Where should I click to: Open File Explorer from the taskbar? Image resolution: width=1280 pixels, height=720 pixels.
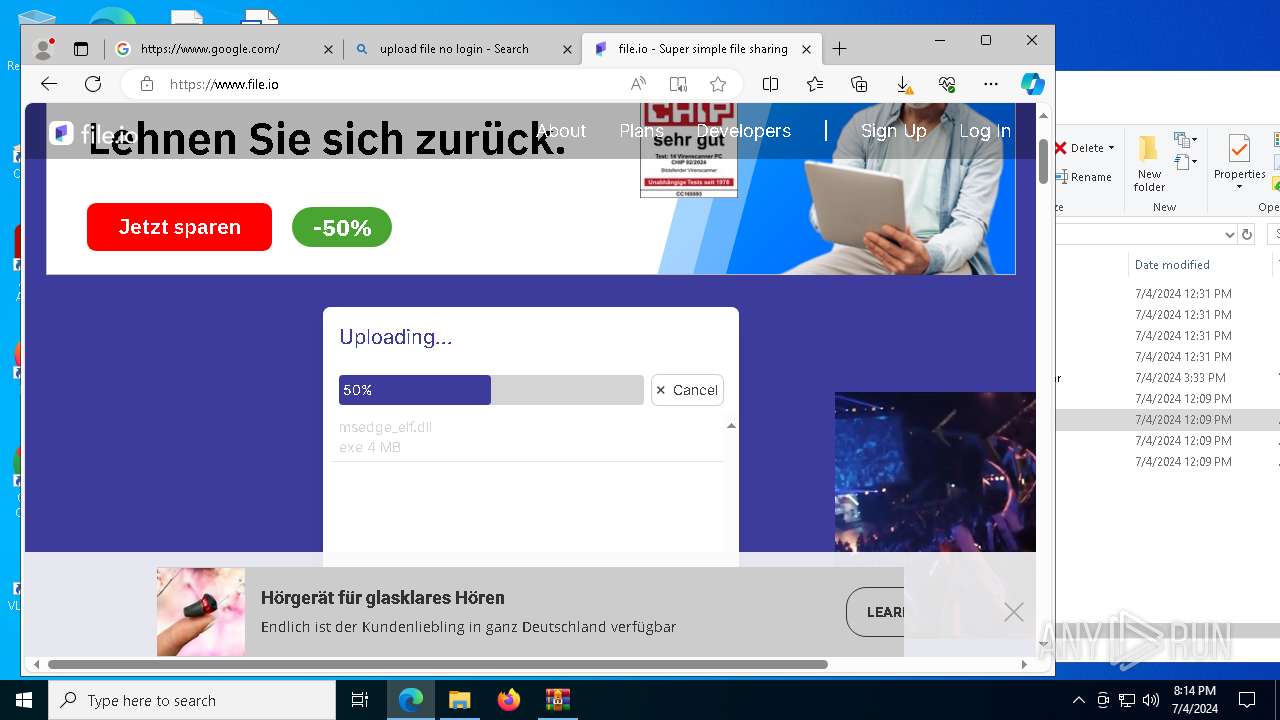(x=459, y=700)
